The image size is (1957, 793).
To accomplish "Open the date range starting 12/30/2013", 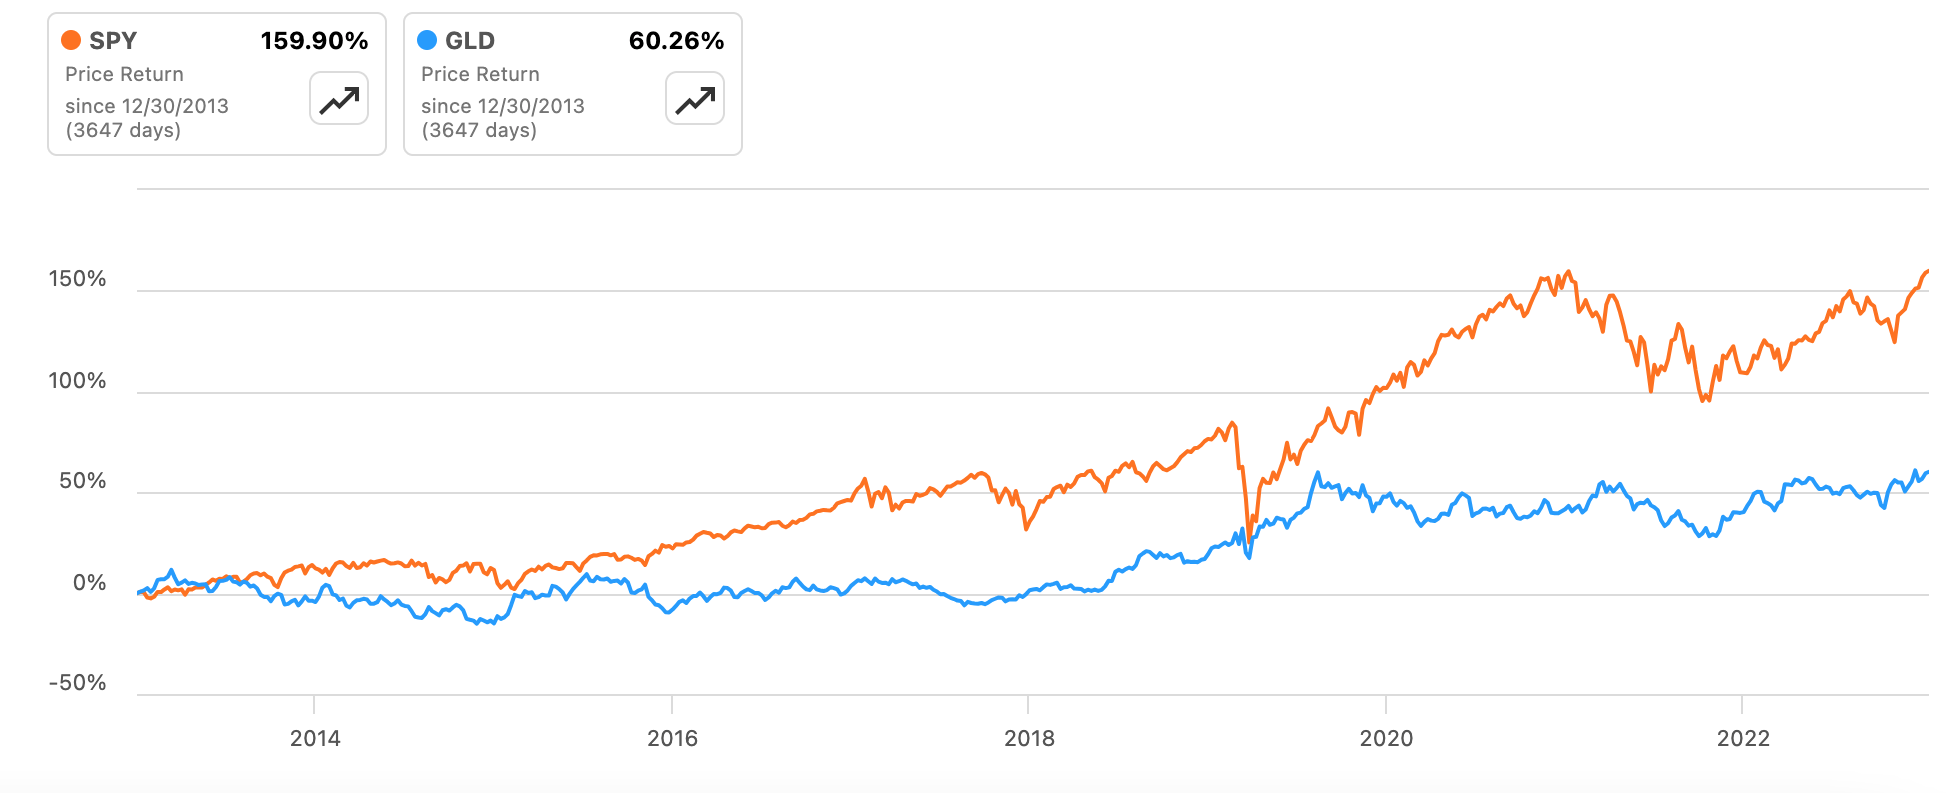I will tap(147, 105).
